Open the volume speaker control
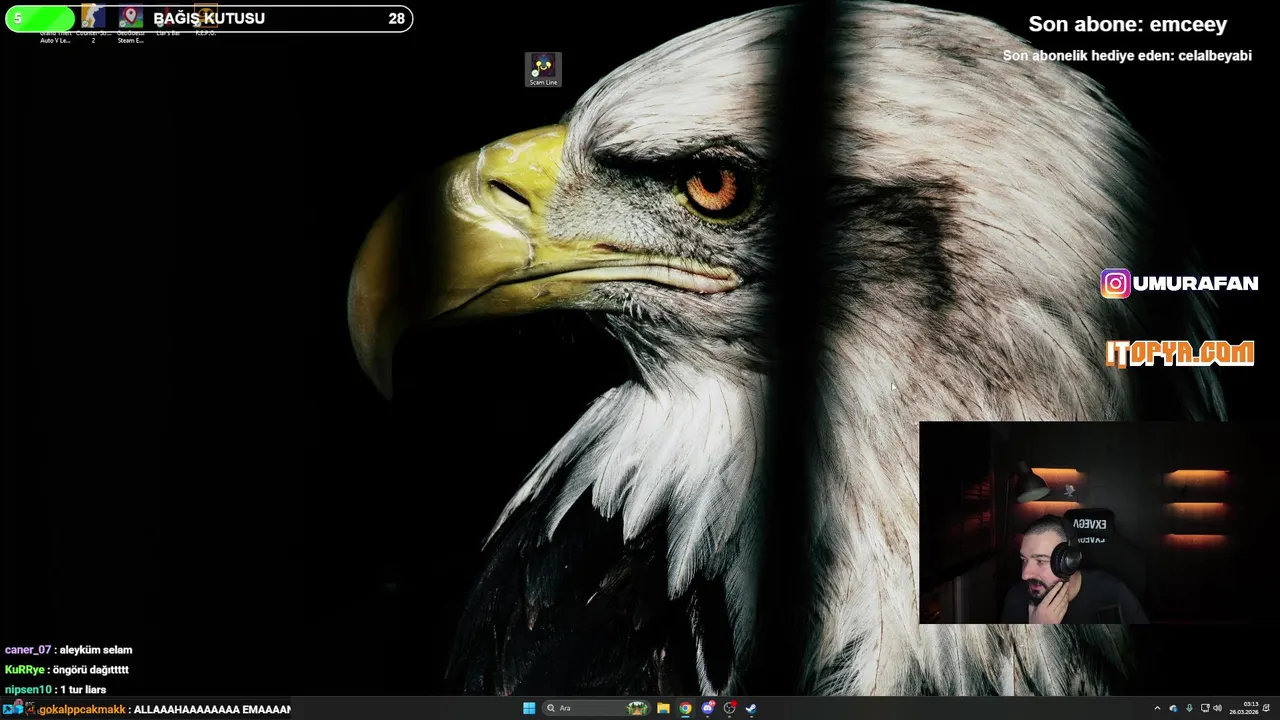The height and width of the screenshot is (720, 1280). pyautogui.click(x=1217, y=708)
